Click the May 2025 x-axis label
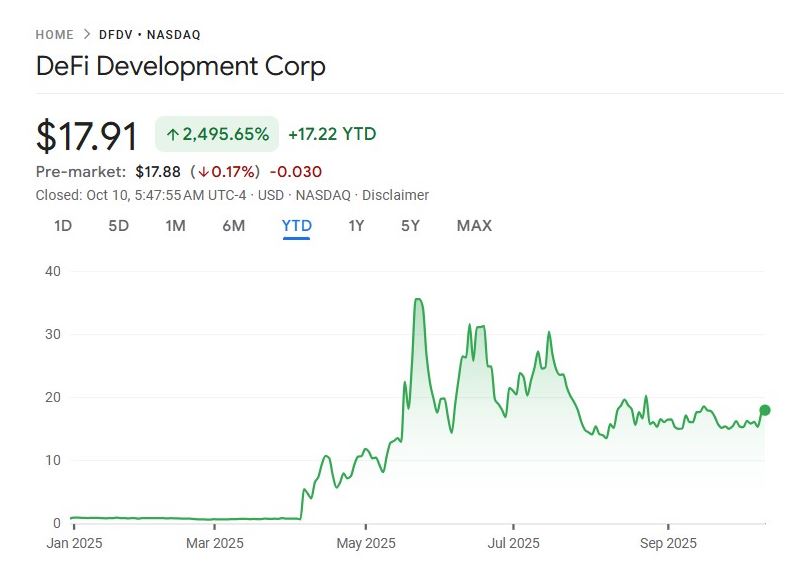The image size is (803, 574). pyautogui.click(x=366, y=544)
